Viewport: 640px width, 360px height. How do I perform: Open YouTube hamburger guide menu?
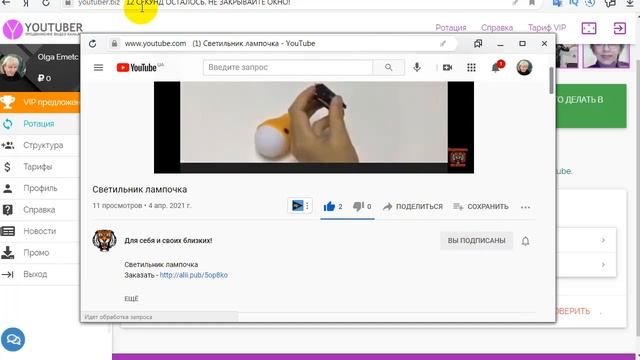click(98, 68)
